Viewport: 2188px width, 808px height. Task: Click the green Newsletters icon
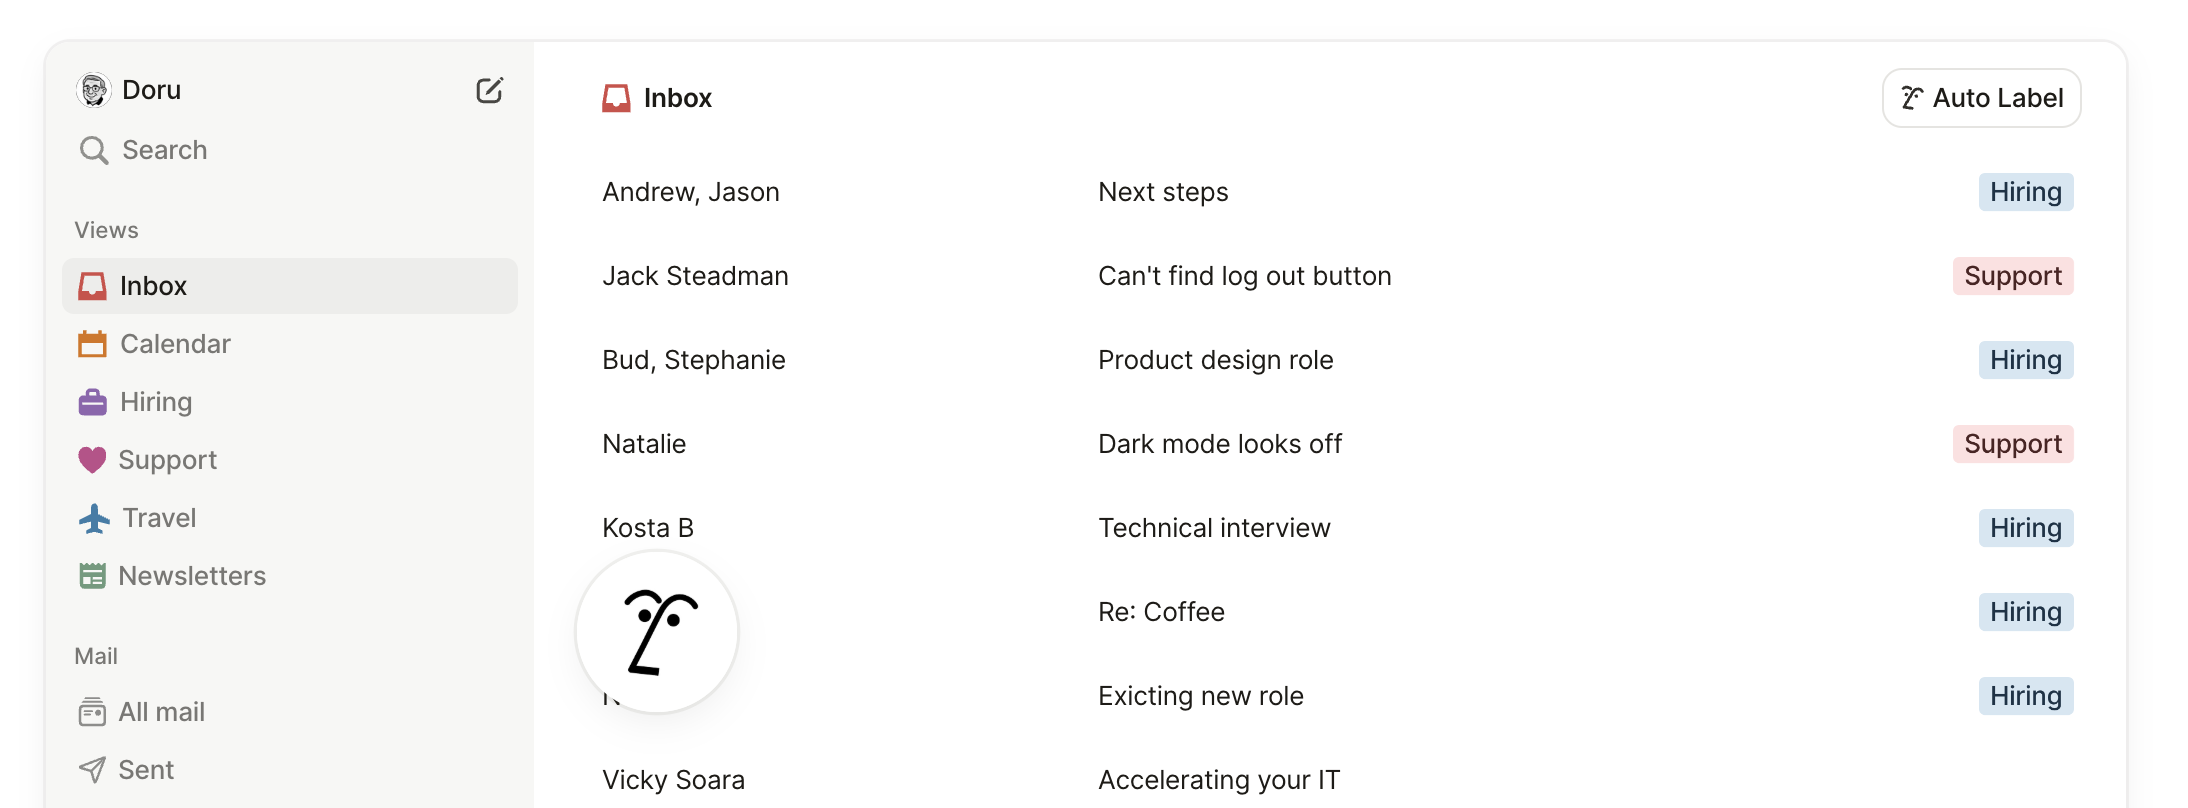coord(92,576)
